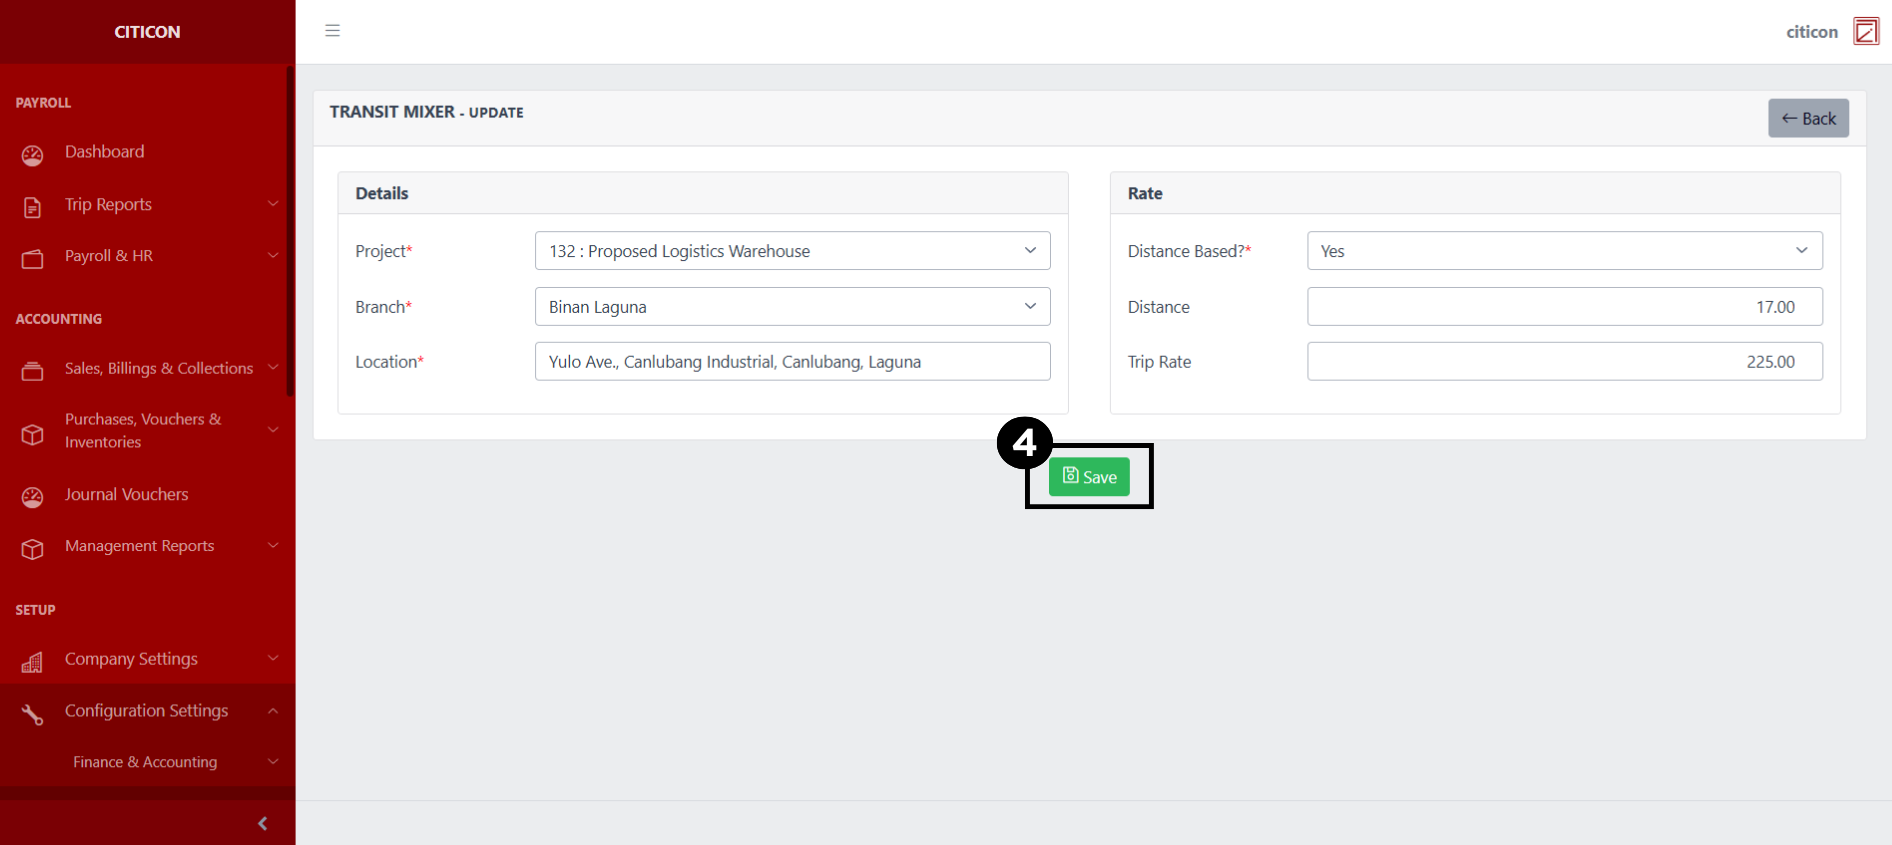Expand the Finance & Accounting submenu
The width and height of the screenshot is (1892, 845).
point(145,762)
